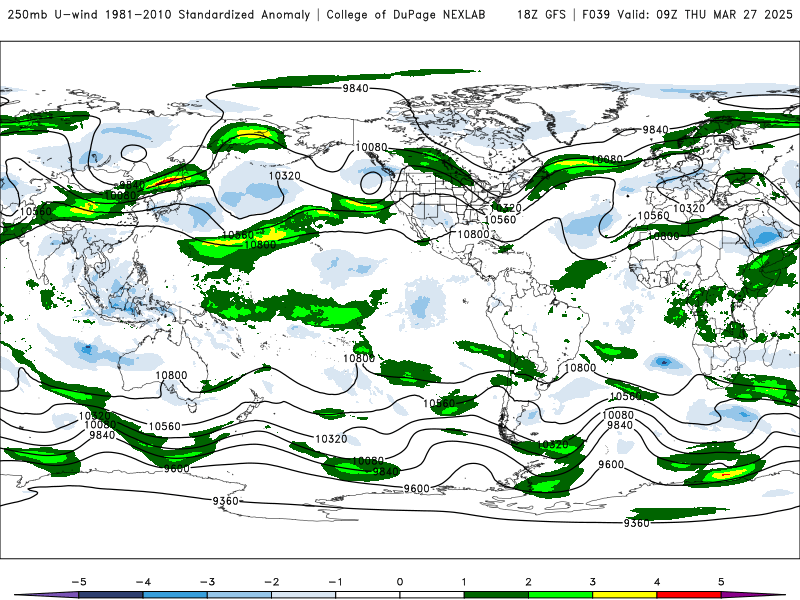800x600 pixels.
Task: Click the 10320 contour label over the North Pacific
Action: (x=285, y=176)
